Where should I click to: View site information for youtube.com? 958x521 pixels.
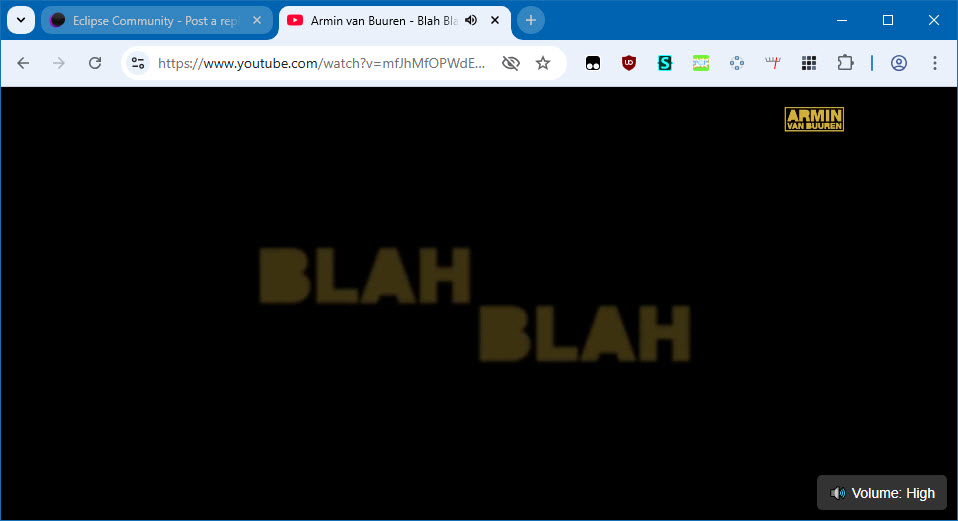[138, 63]
